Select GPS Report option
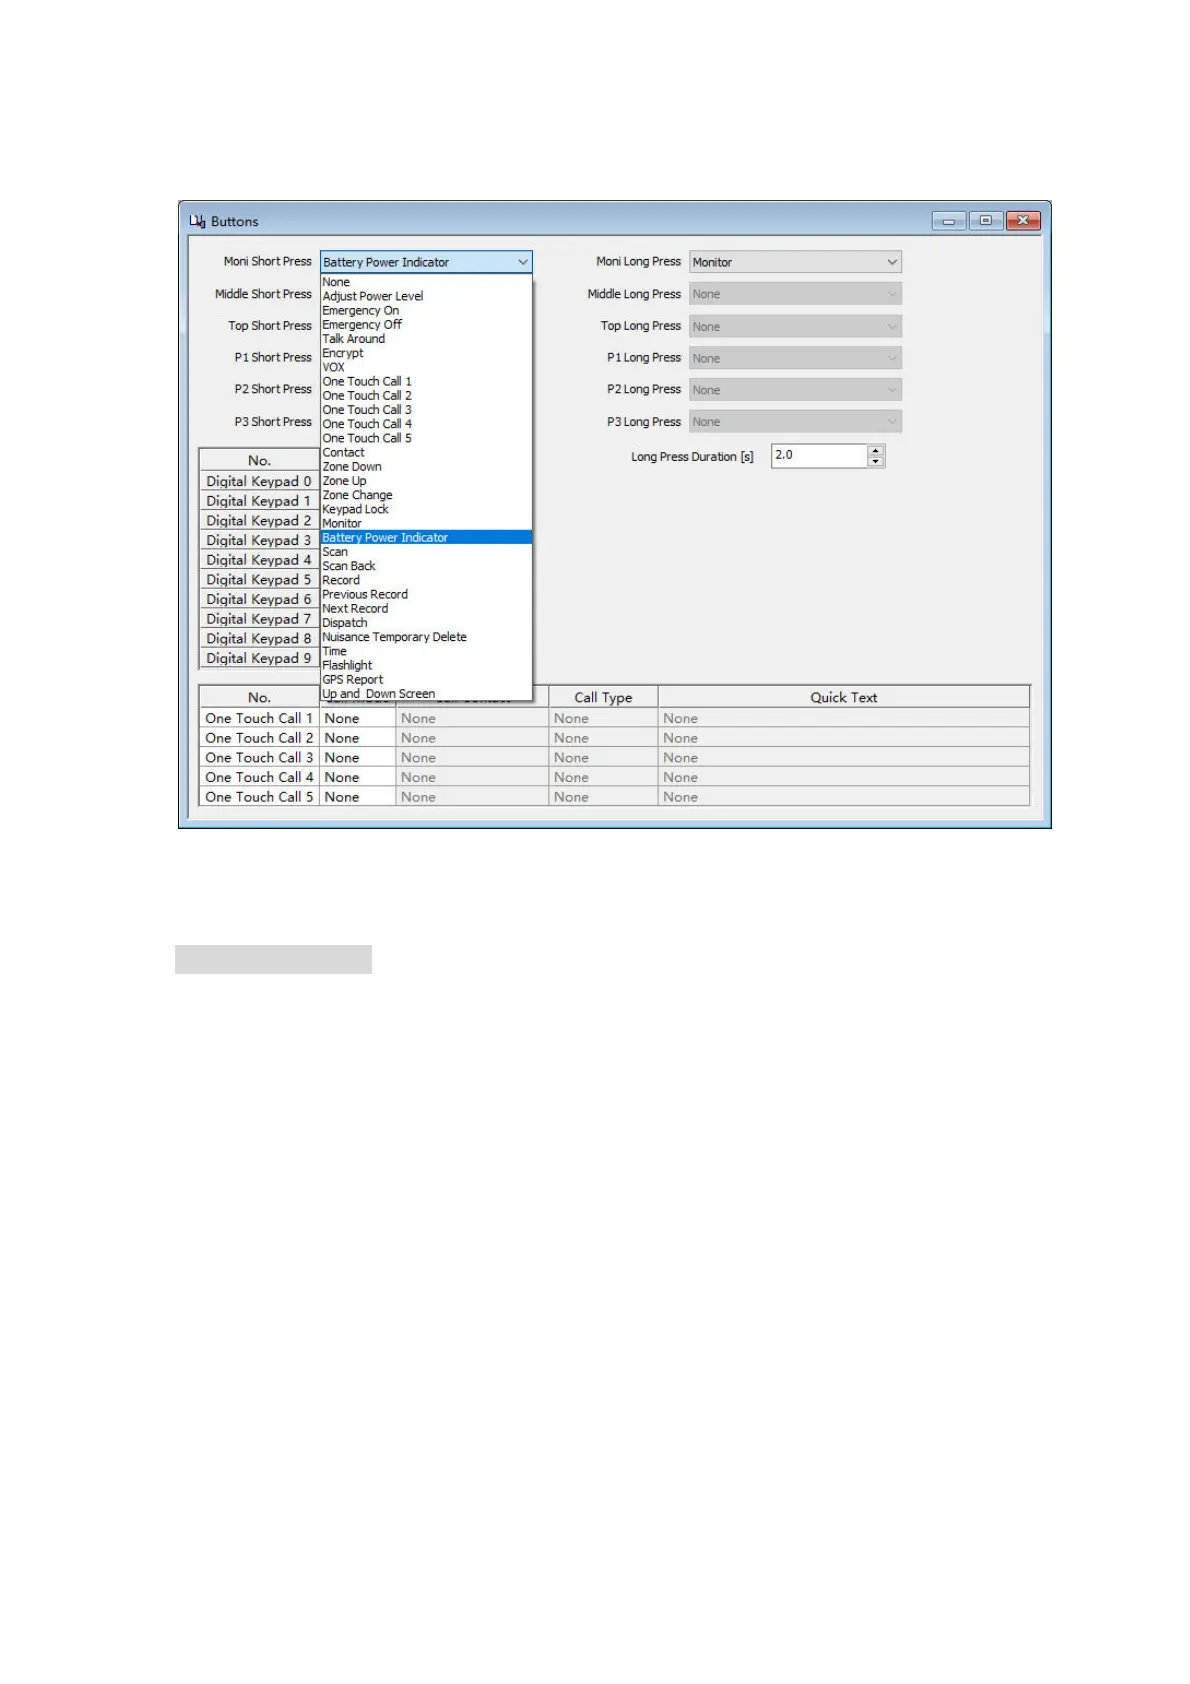 pyautogui.click(x=426, y=679)
